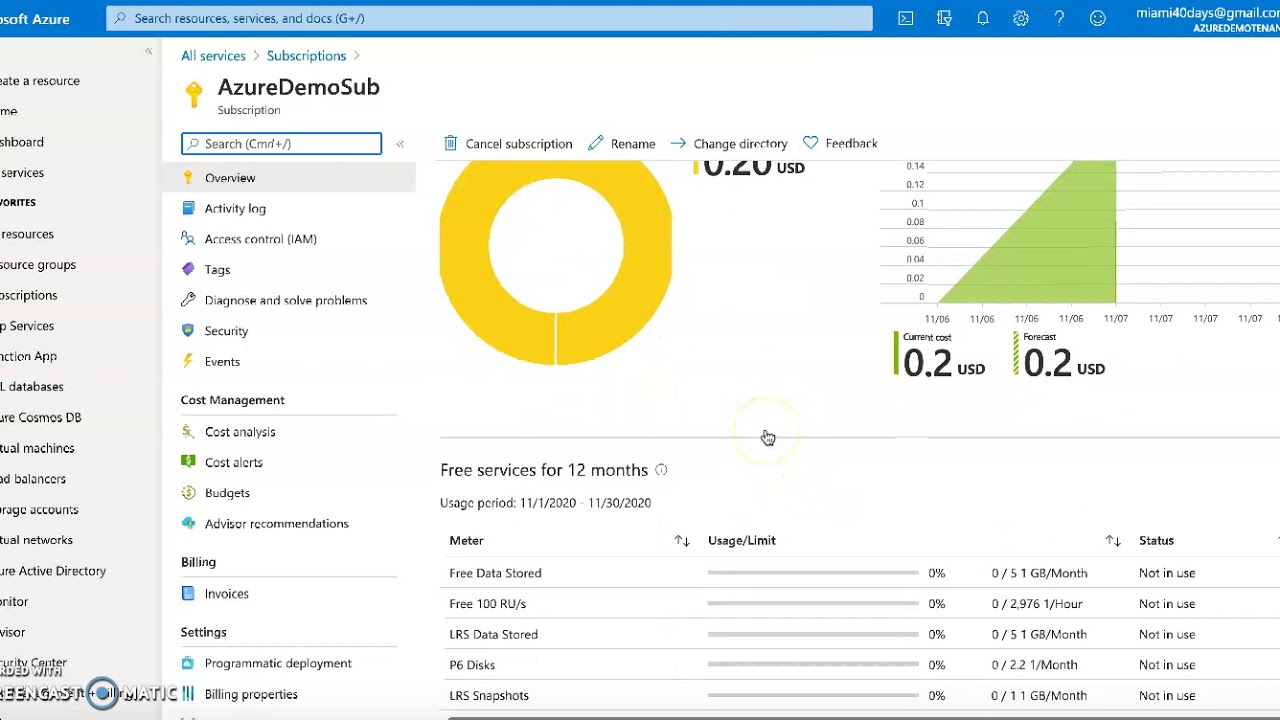Click the Access control (IAM) icon
Image resolution: width=1280 pixels, height=720 pixels.
(x=188, y=239)
